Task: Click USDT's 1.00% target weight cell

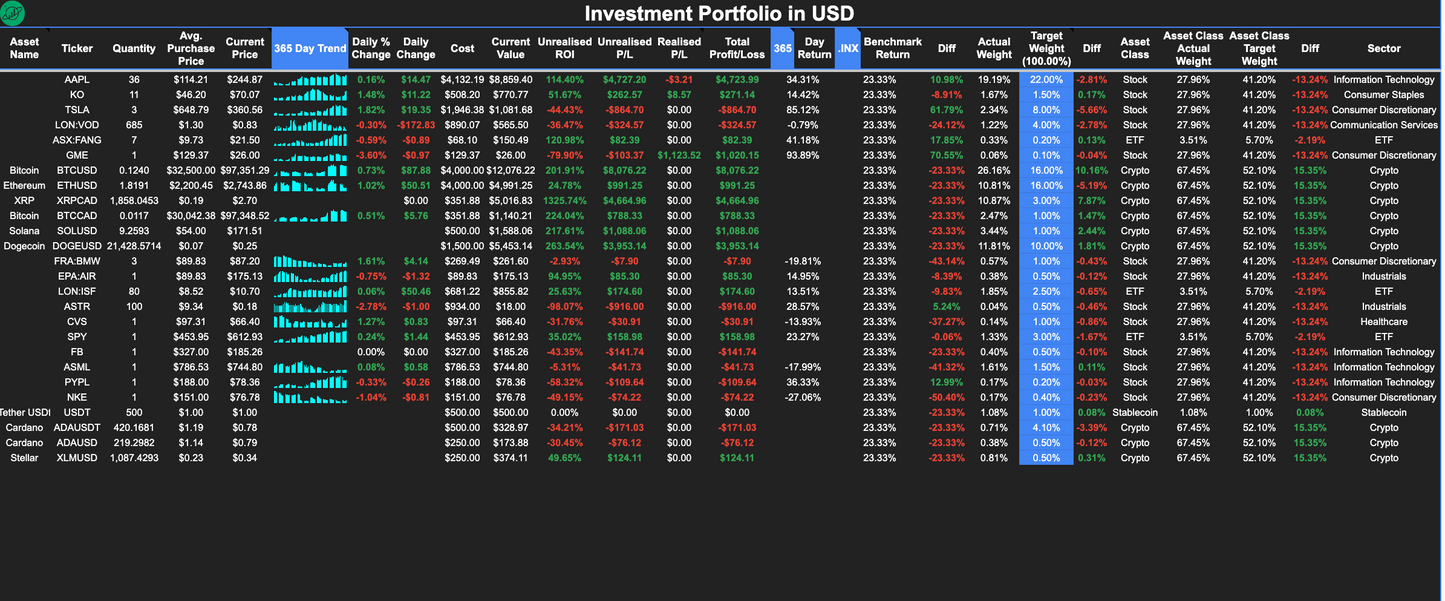Action: click(x=1045, y=412)
